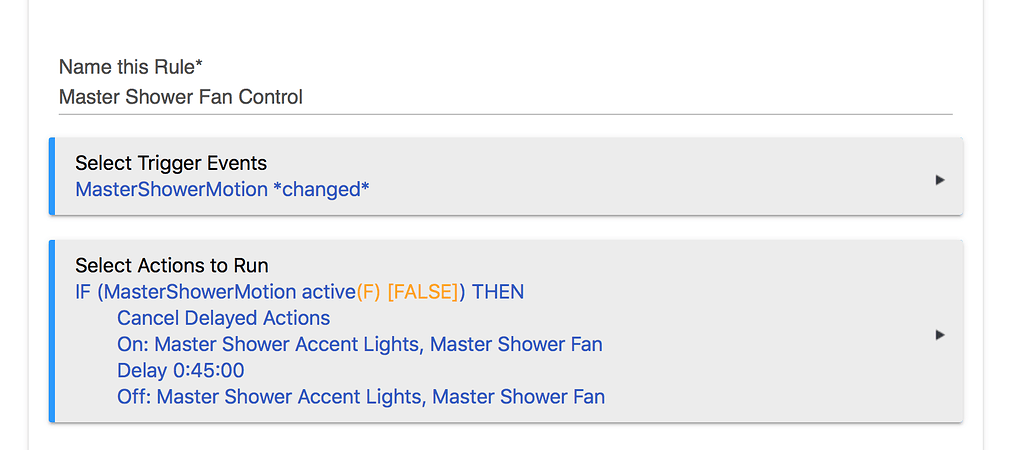Click Master Shower Fan in the On action
1024x450 pixels.
coord(516,344)
